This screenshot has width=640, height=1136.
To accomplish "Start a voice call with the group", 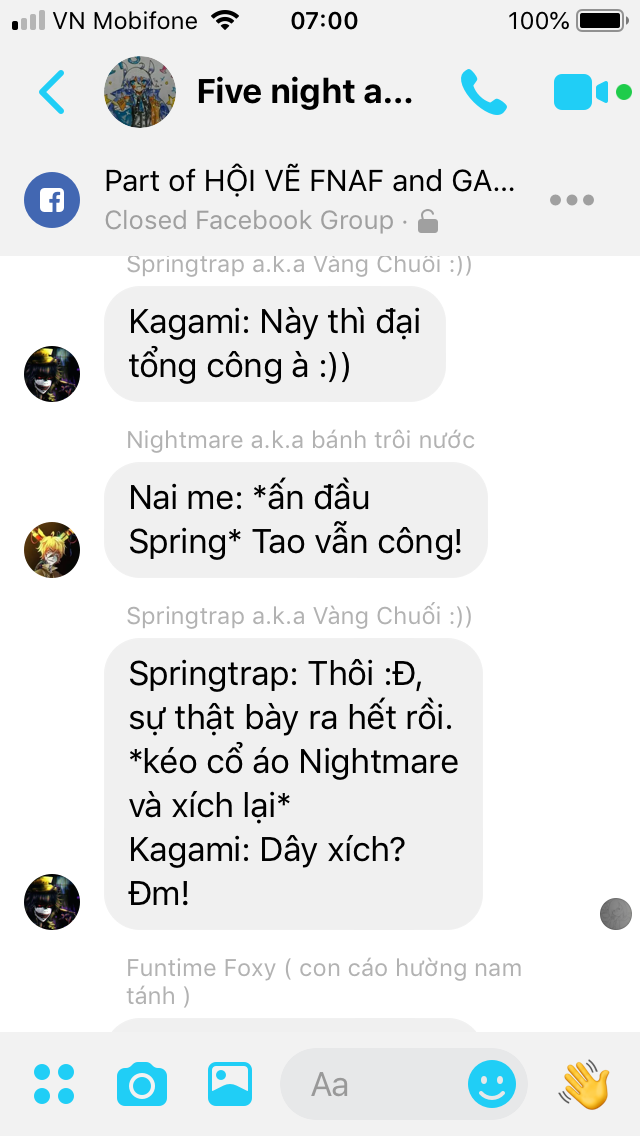I will click(483, 92).
